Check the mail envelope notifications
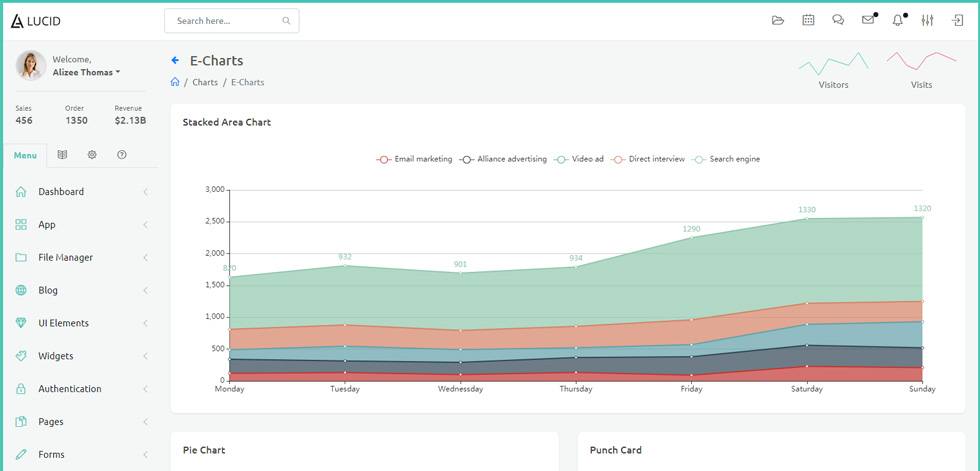Image resolution: width=980 pixels, height=471 pixels. click(x=868, y=20)
